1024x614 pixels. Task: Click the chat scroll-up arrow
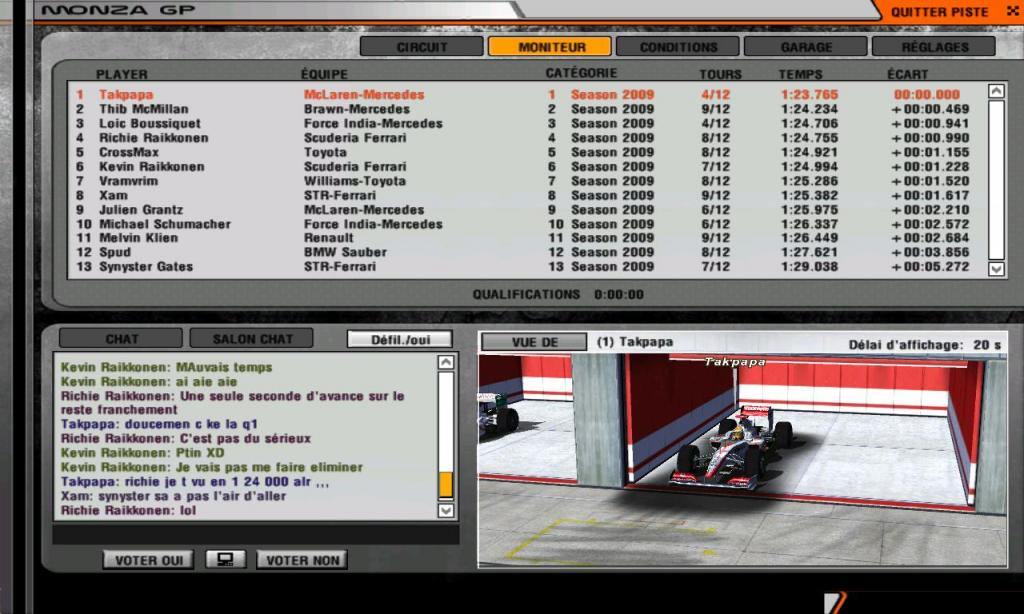(x=445, y=363)
